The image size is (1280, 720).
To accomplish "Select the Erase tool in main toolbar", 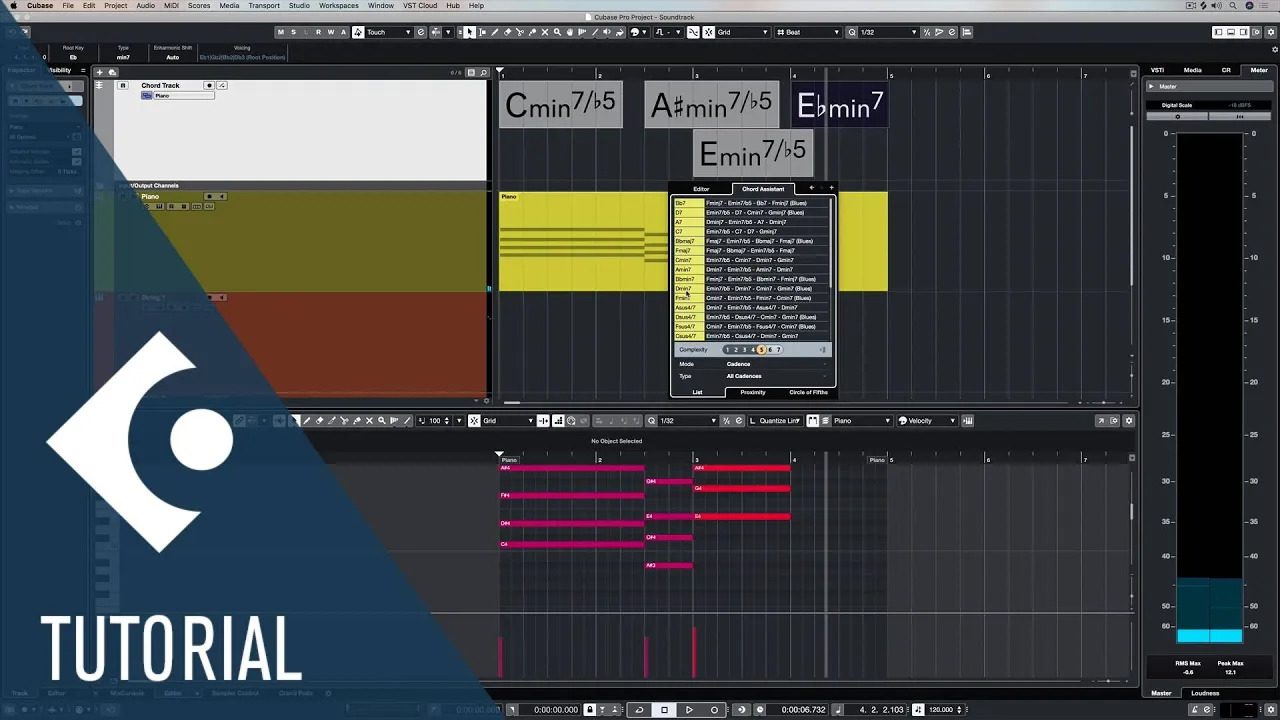I will click(x=507, y=32).
